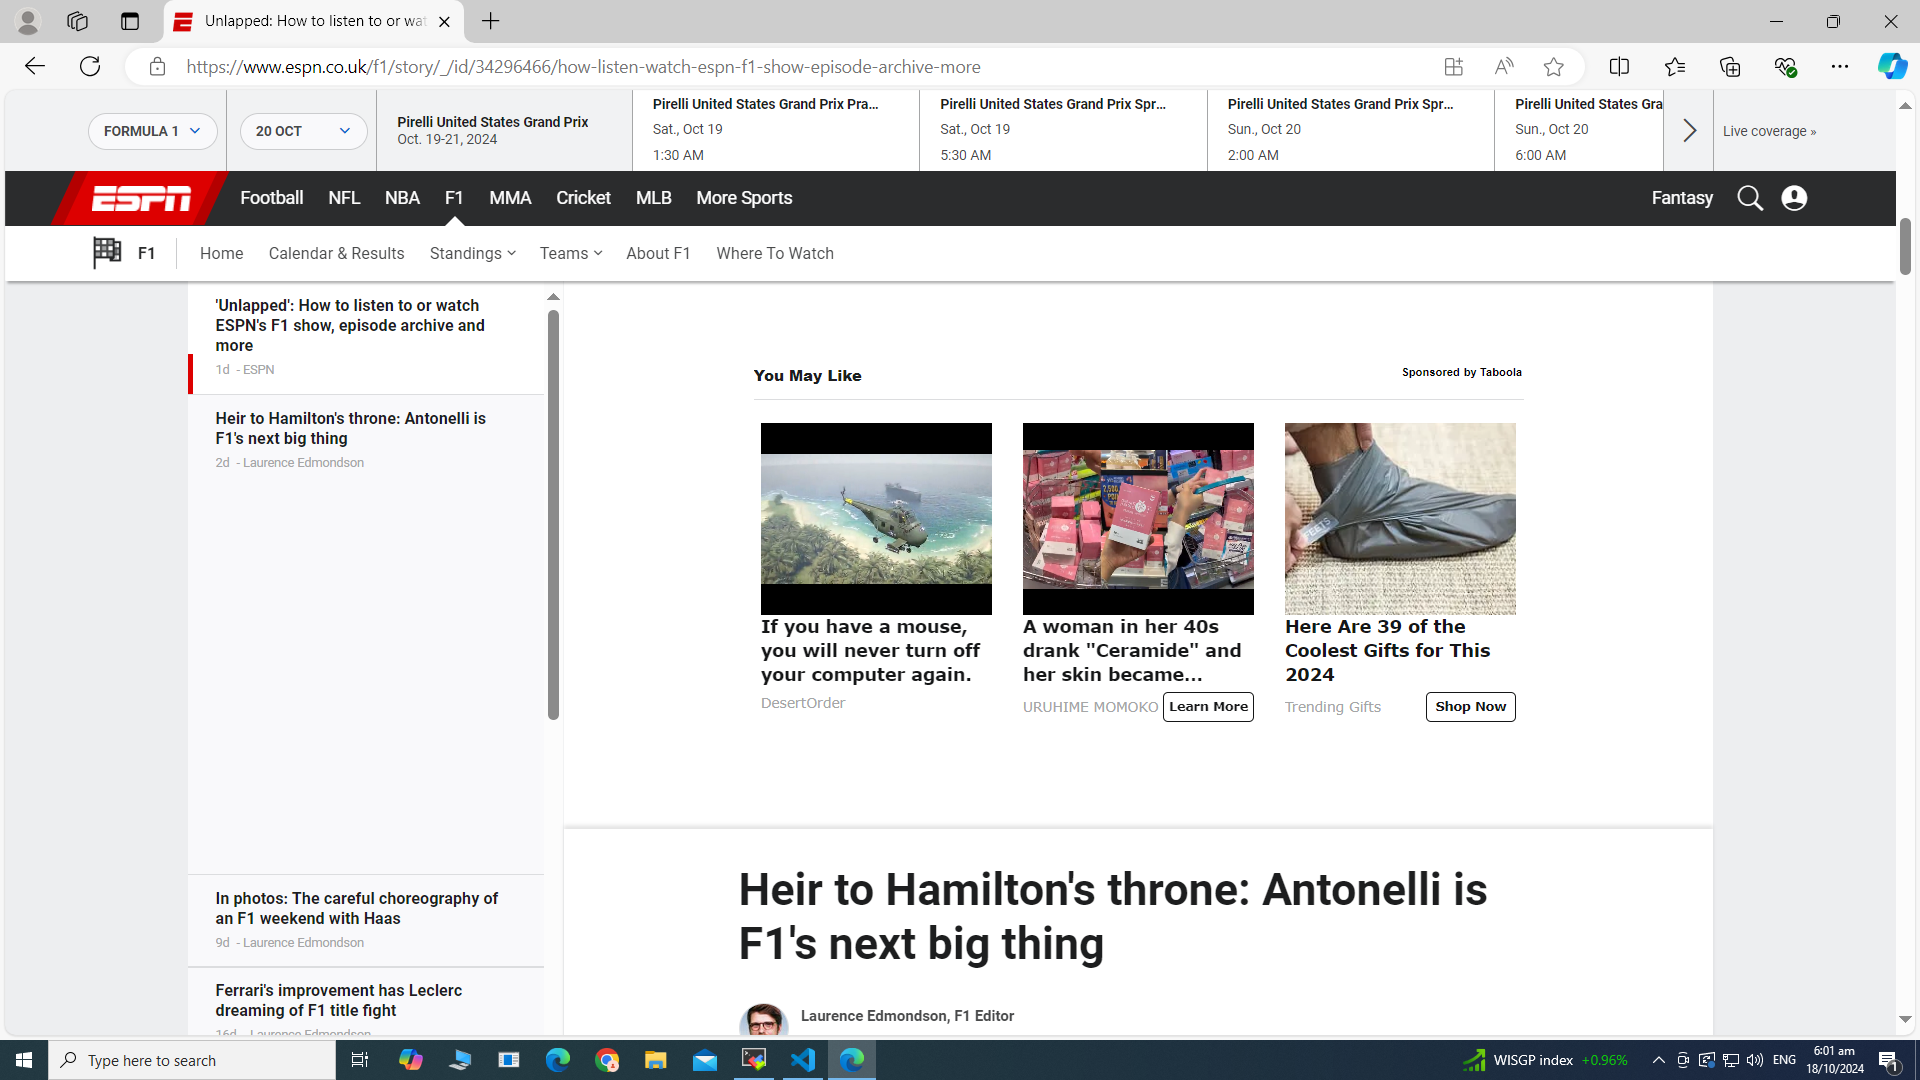Show next Grand Prix sessions arrow

[1689, 131]
